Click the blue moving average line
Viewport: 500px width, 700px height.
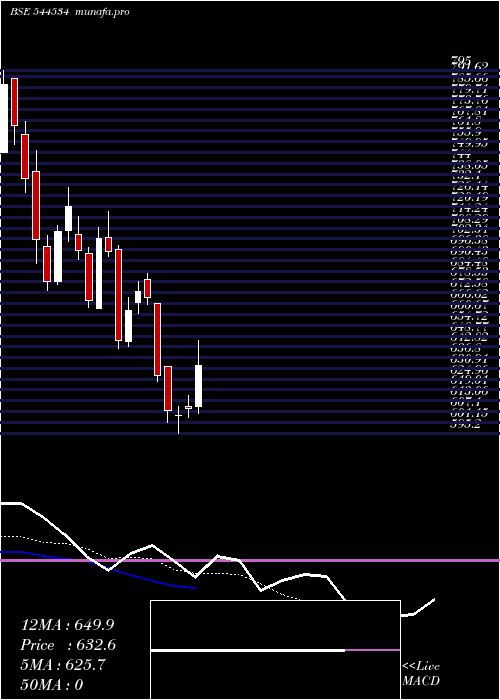tap(98, 568)
